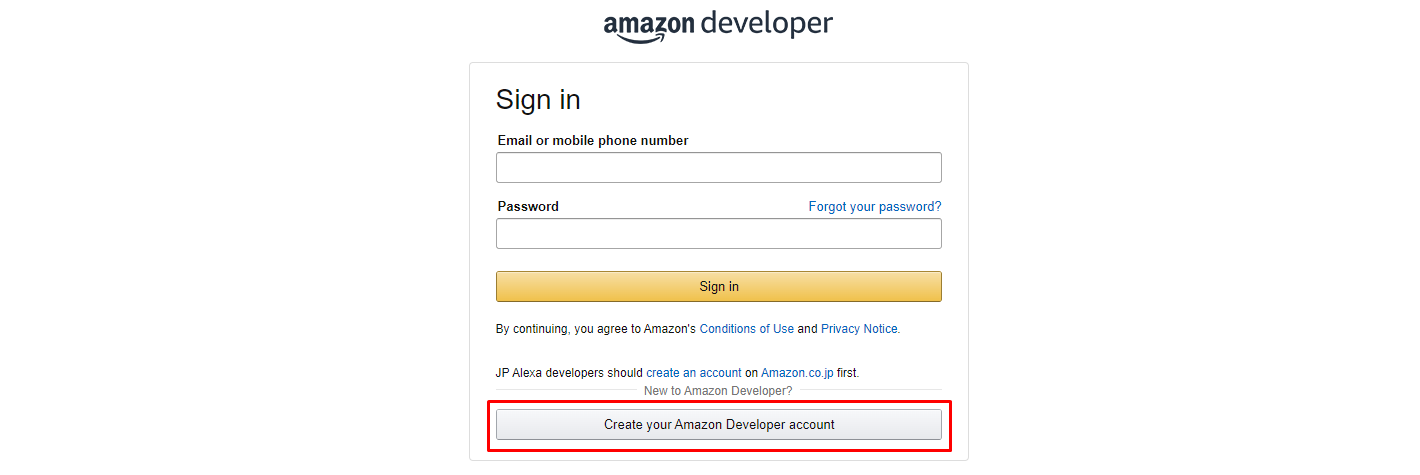Image resolution: width=1420 pixels, height=475 pixels.
Task: Click the Email or mobile phone number label
Action: click(593, 141)
